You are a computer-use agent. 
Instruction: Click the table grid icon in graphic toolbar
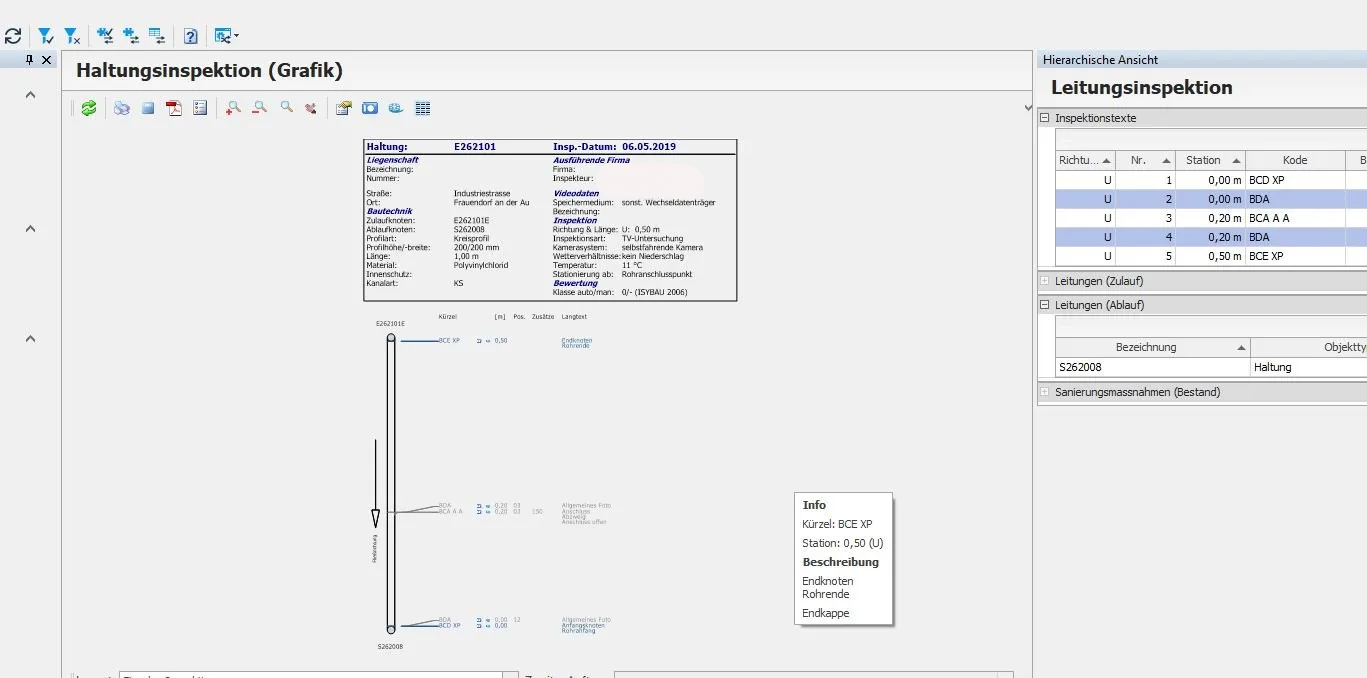[x=423, y=108]
